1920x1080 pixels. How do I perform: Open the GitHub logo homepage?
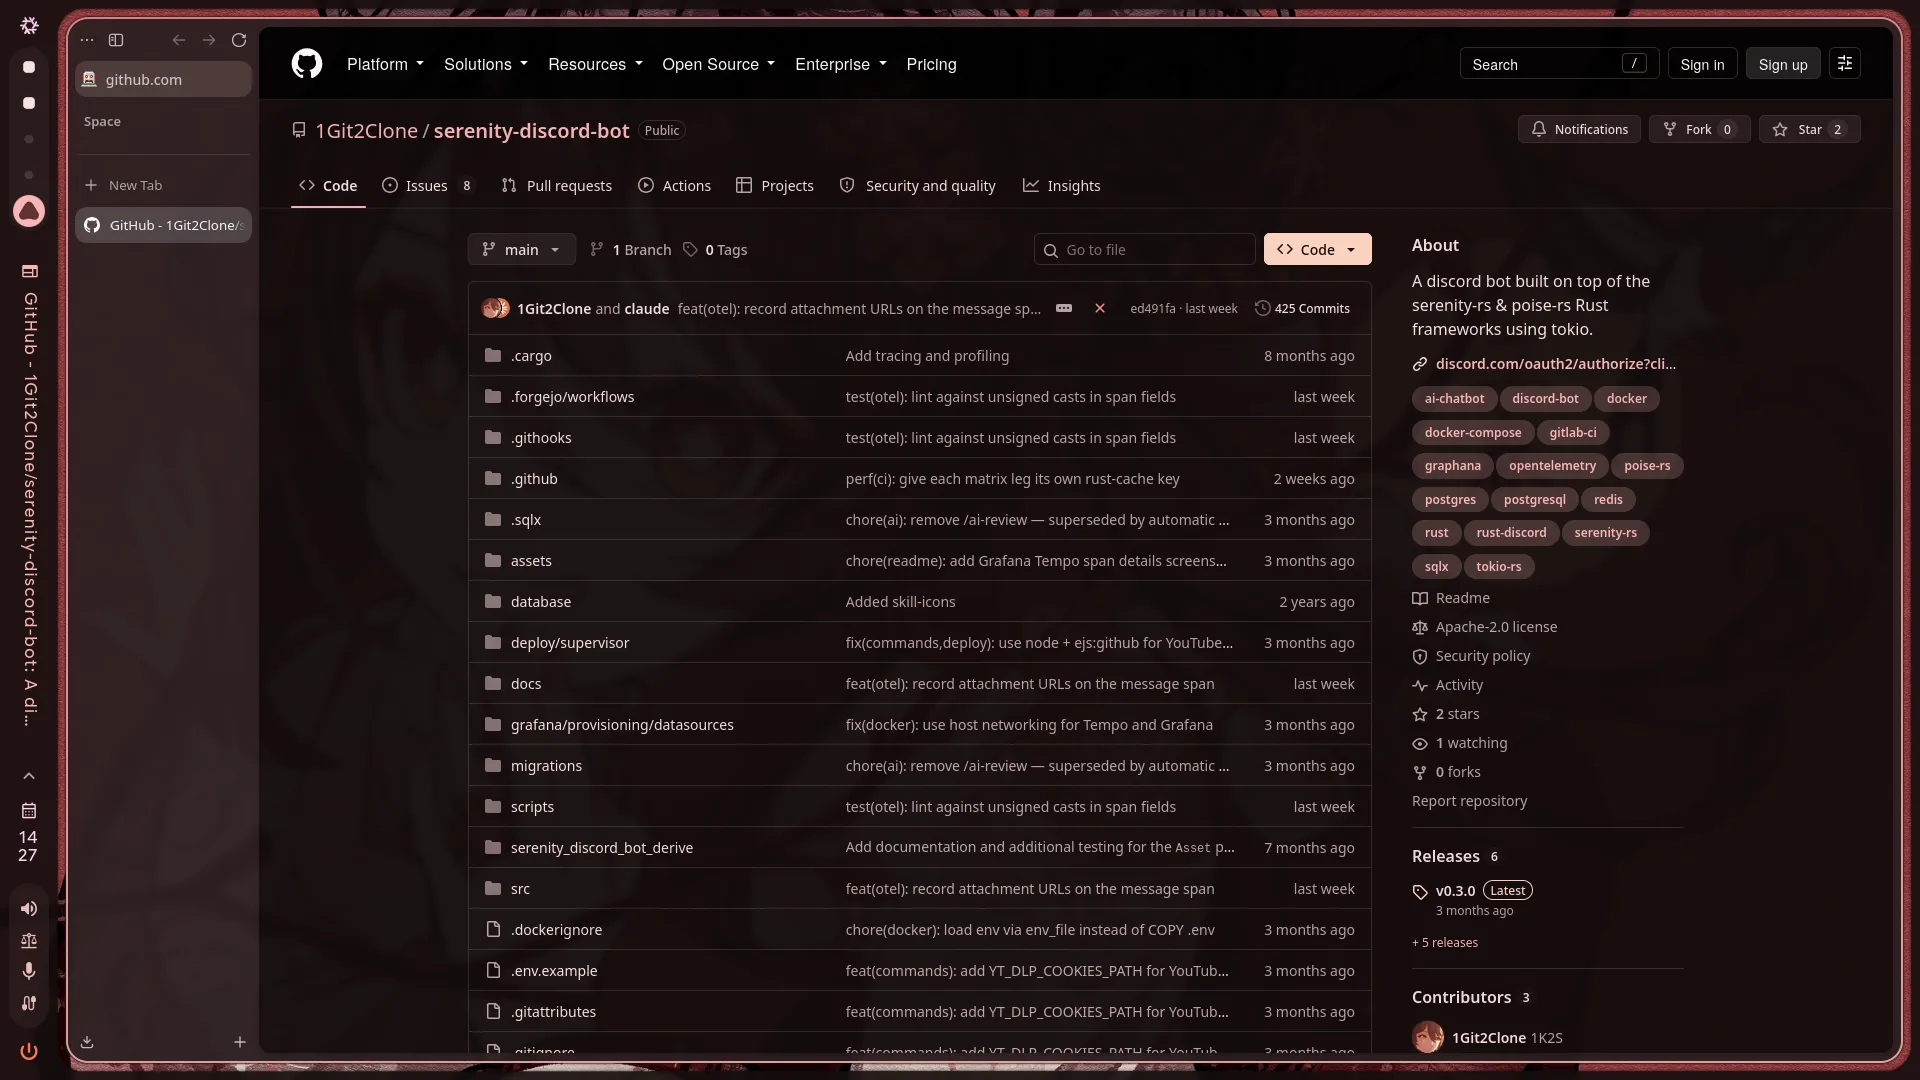click(x=307, y=64)
